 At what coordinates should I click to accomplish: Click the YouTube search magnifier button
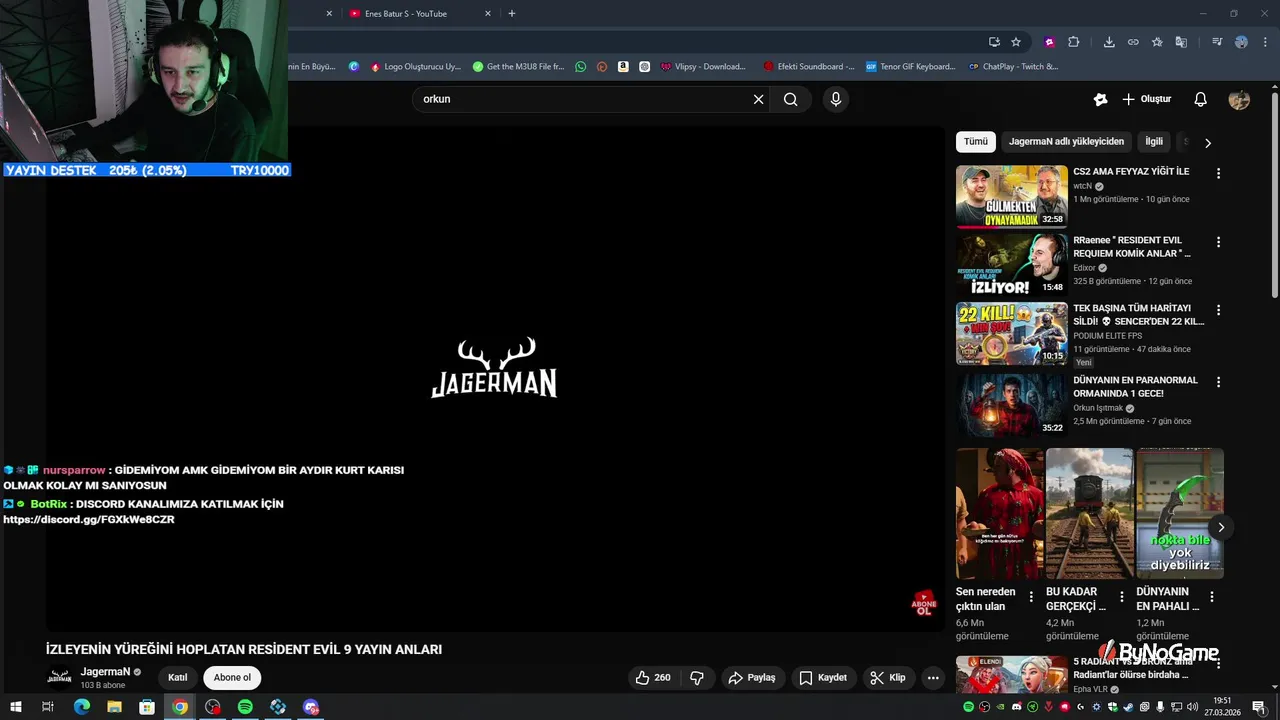pos(791,99)
